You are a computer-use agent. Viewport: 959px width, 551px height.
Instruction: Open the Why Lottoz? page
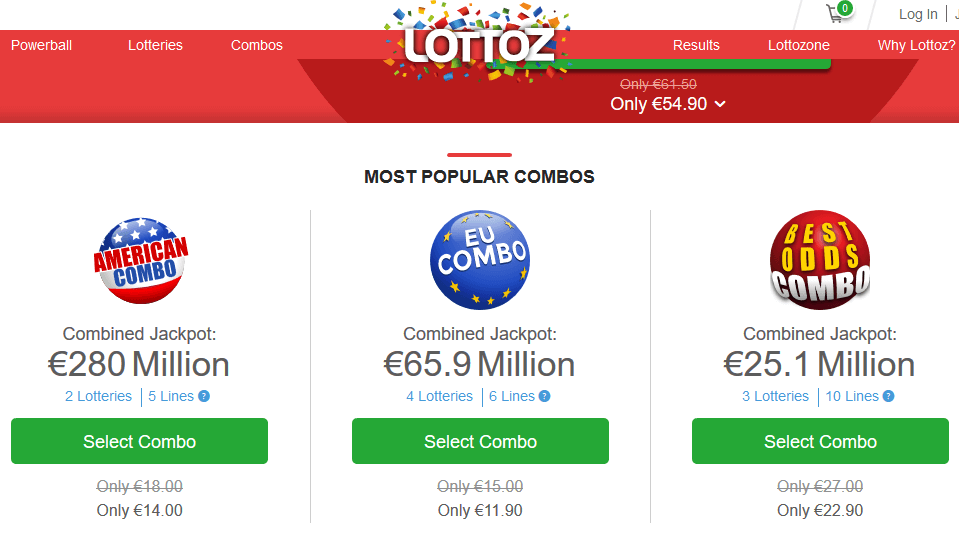tap(916, 45)
